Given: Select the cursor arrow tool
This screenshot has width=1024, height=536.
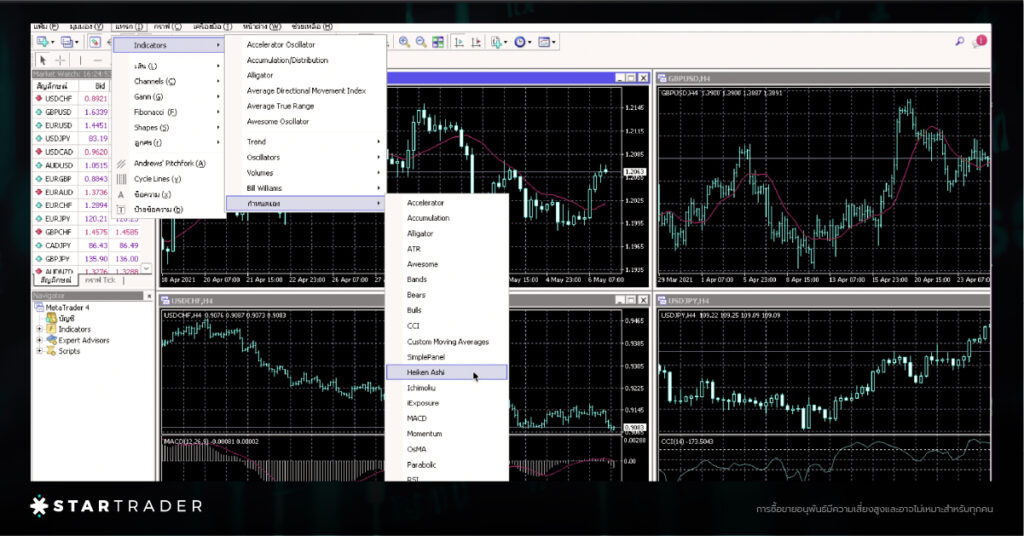Looking at the screenshot, I should click(42, 60).
